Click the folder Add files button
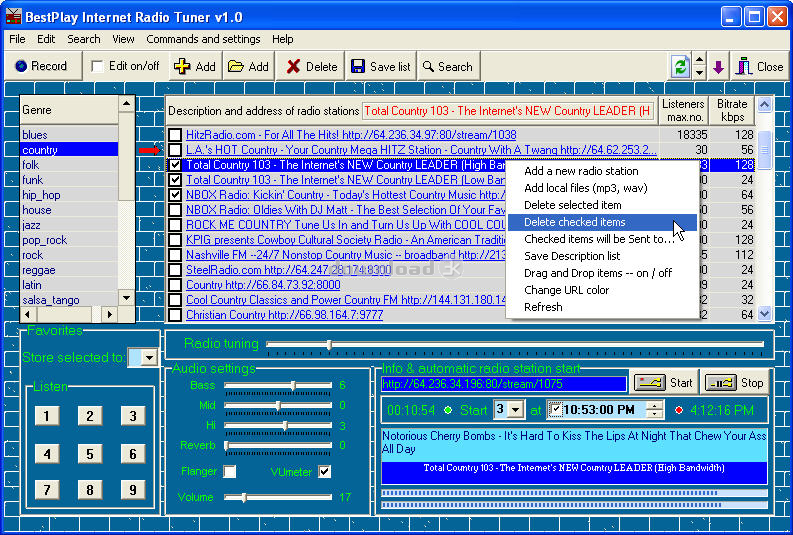 [x=249, y=66]
